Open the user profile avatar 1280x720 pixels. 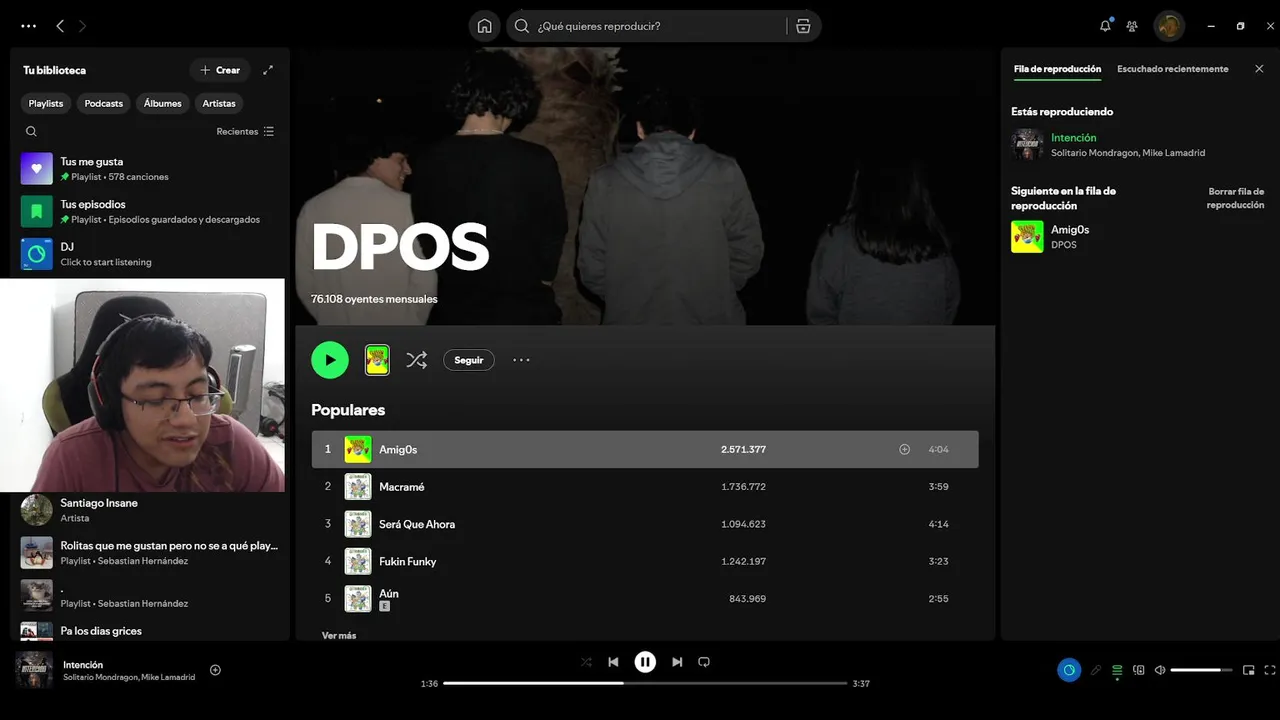pos(1169,26)
